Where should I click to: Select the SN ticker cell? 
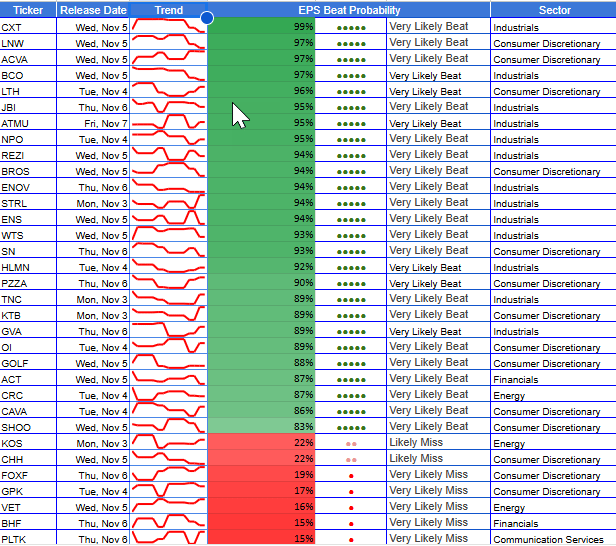[x=28, y=251]
